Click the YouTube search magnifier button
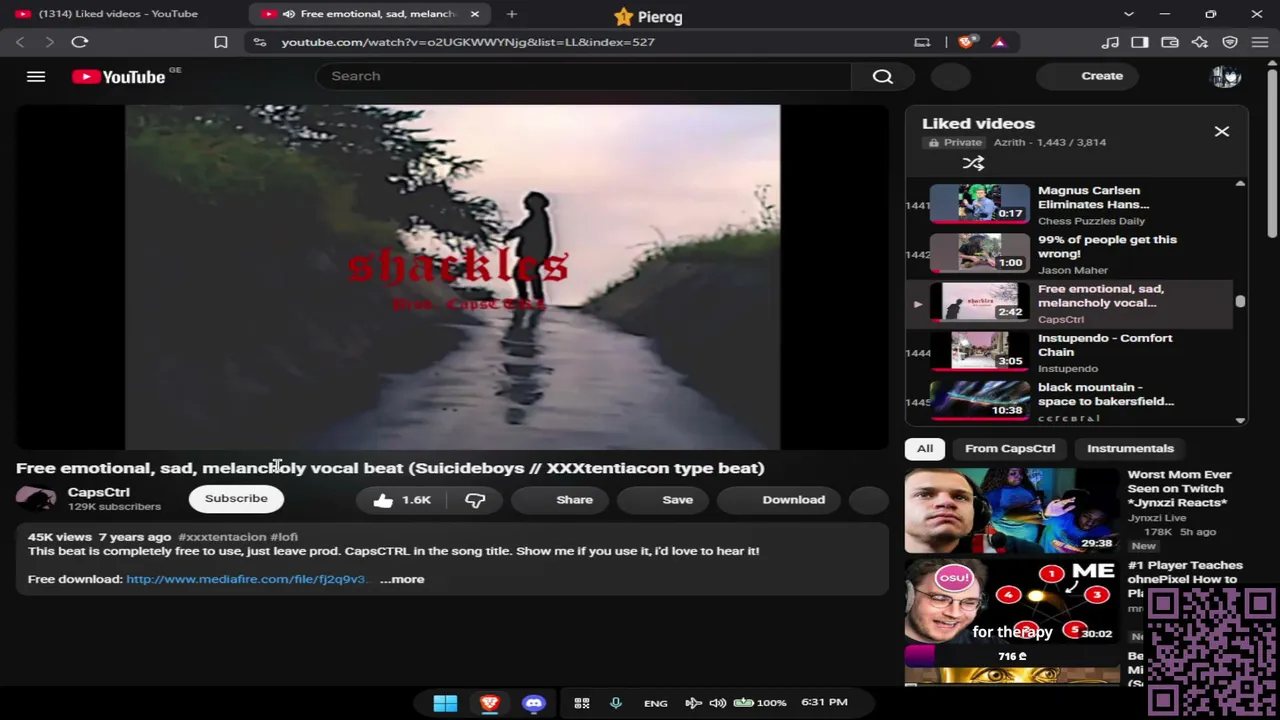The width and height of the screenshot is (1280, 720). [x=882, y=76]
